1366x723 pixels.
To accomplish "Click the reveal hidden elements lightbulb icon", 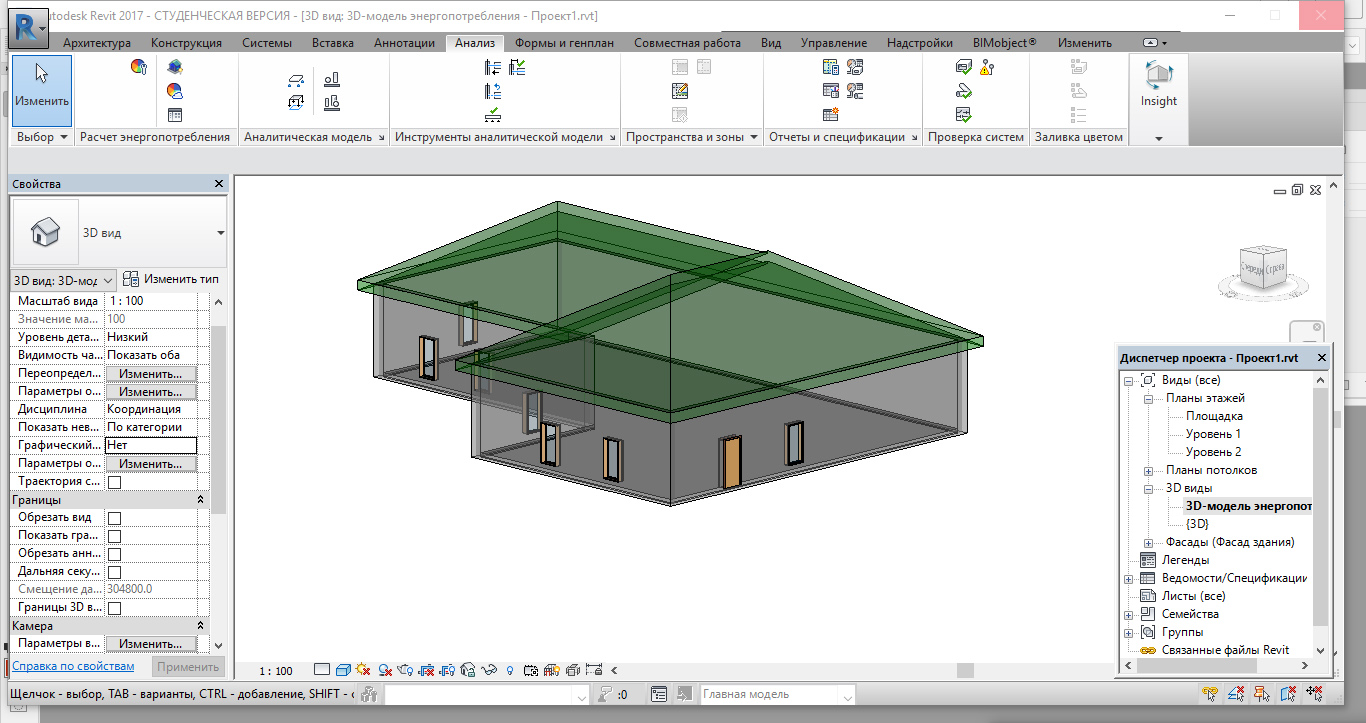I will click(509, 670).
